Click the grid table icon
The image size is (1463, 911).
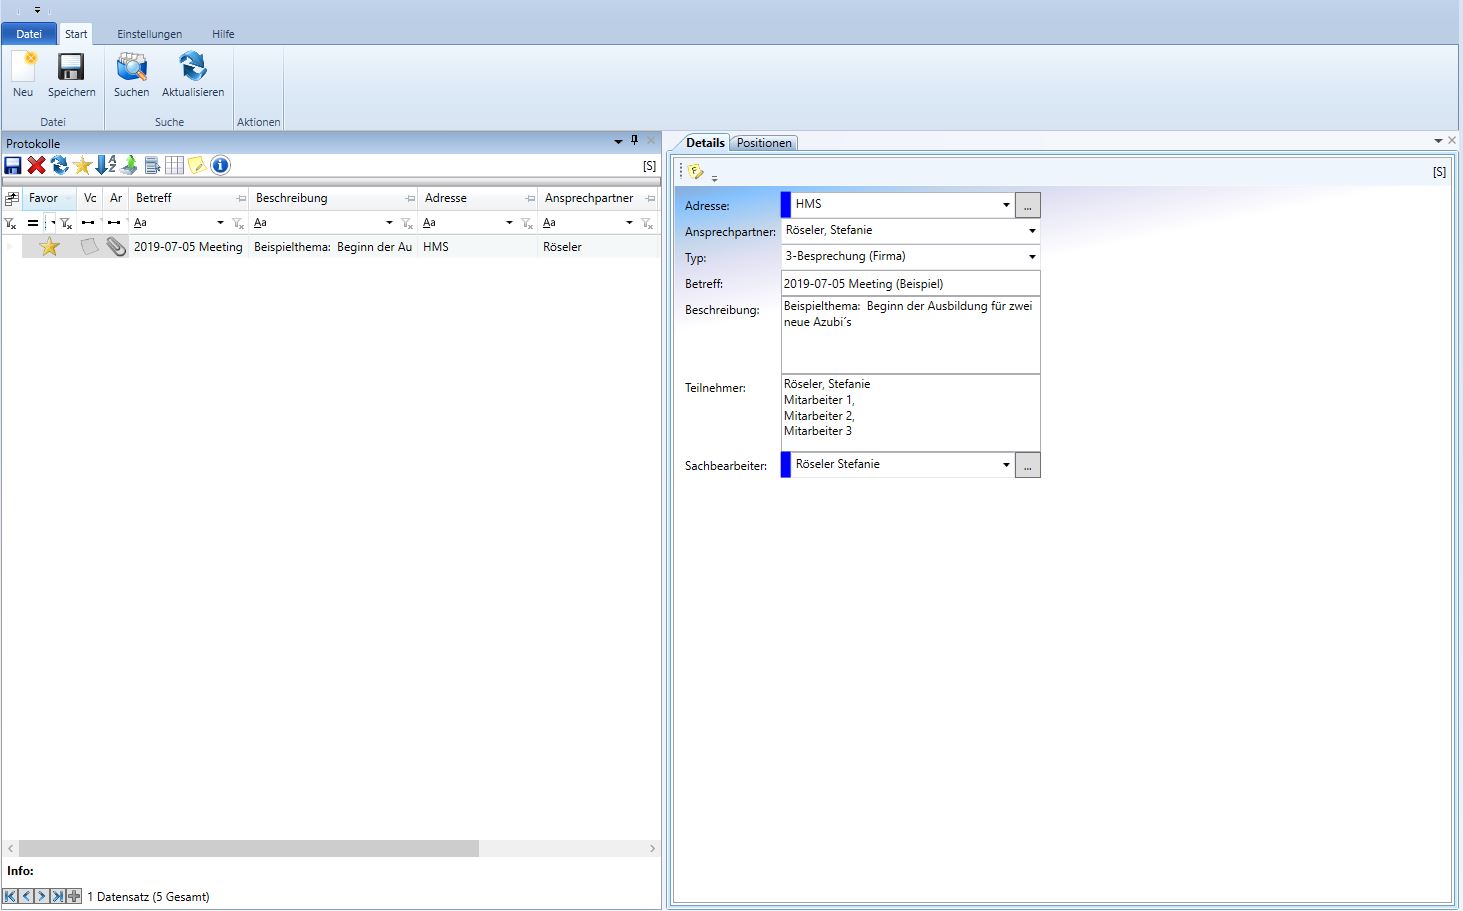[175, 165]
